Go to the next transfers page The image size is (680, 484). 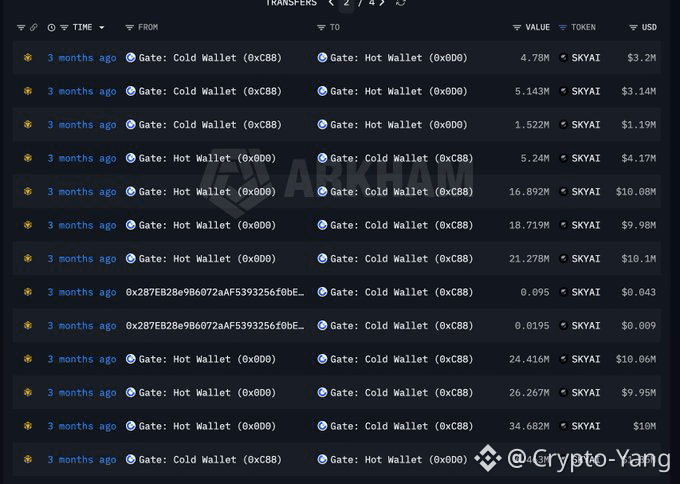[x=382, y=3]
